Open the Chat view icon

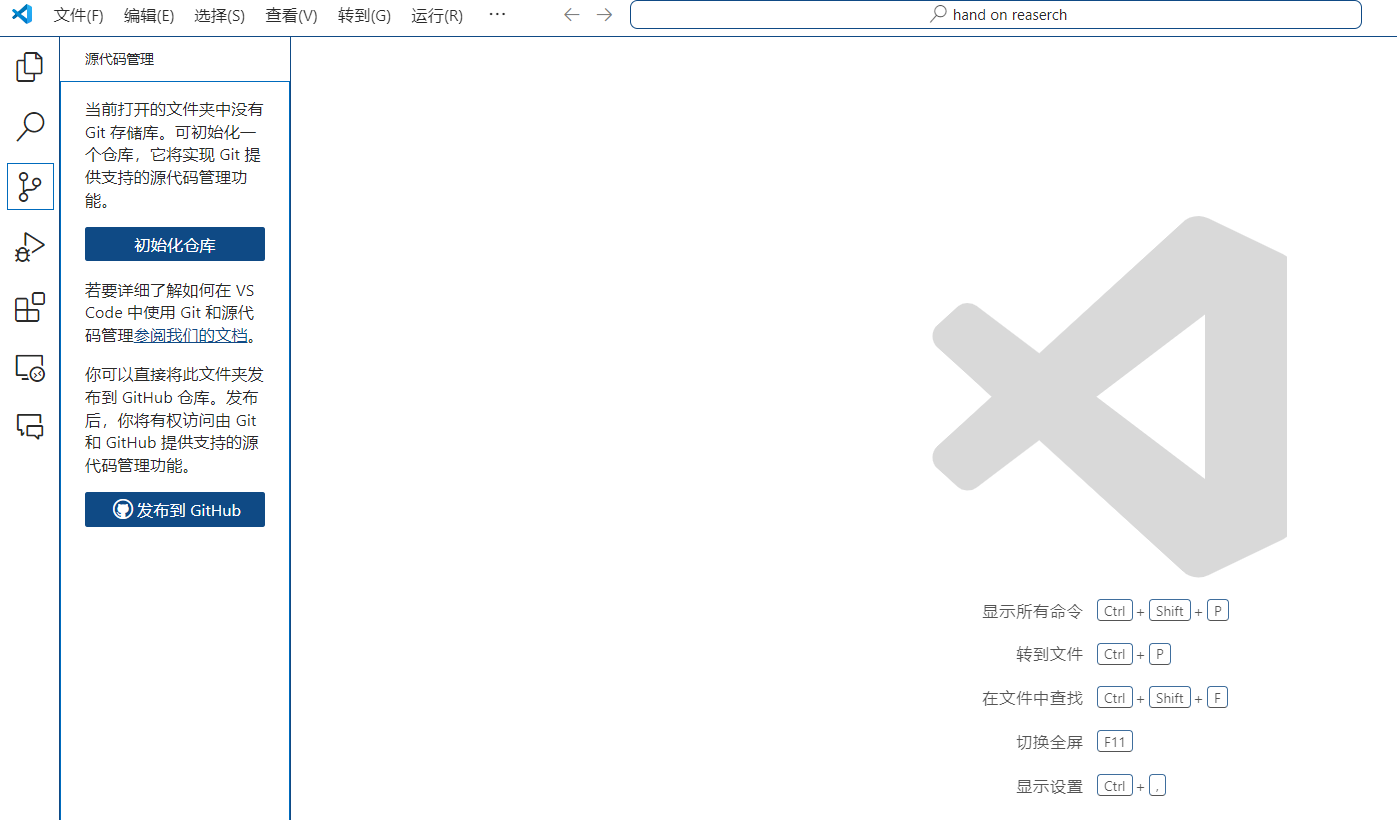30,427
